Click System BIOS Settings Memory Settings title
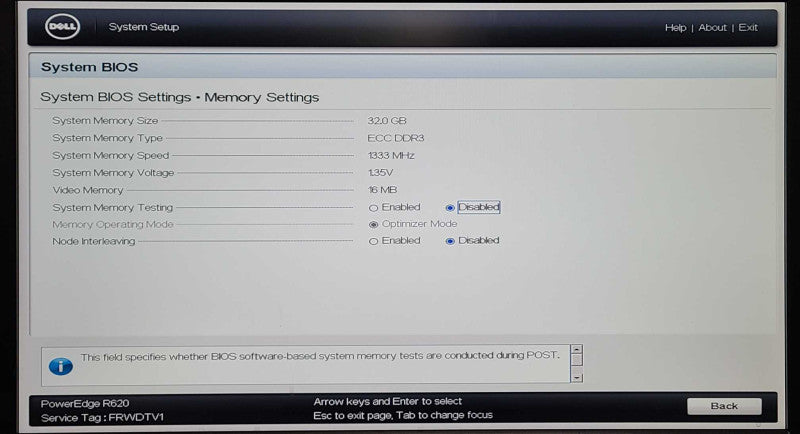Image resolution: width=800 pixels, height=434 pixels. click(180, 97)
